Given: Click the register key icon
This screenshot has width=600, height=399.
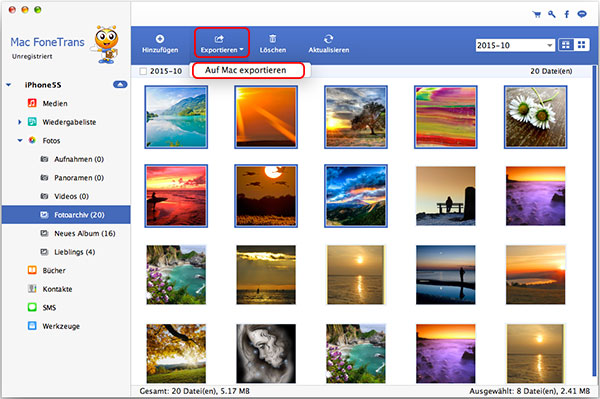Looking at the screenshot, I should [551, 15].
